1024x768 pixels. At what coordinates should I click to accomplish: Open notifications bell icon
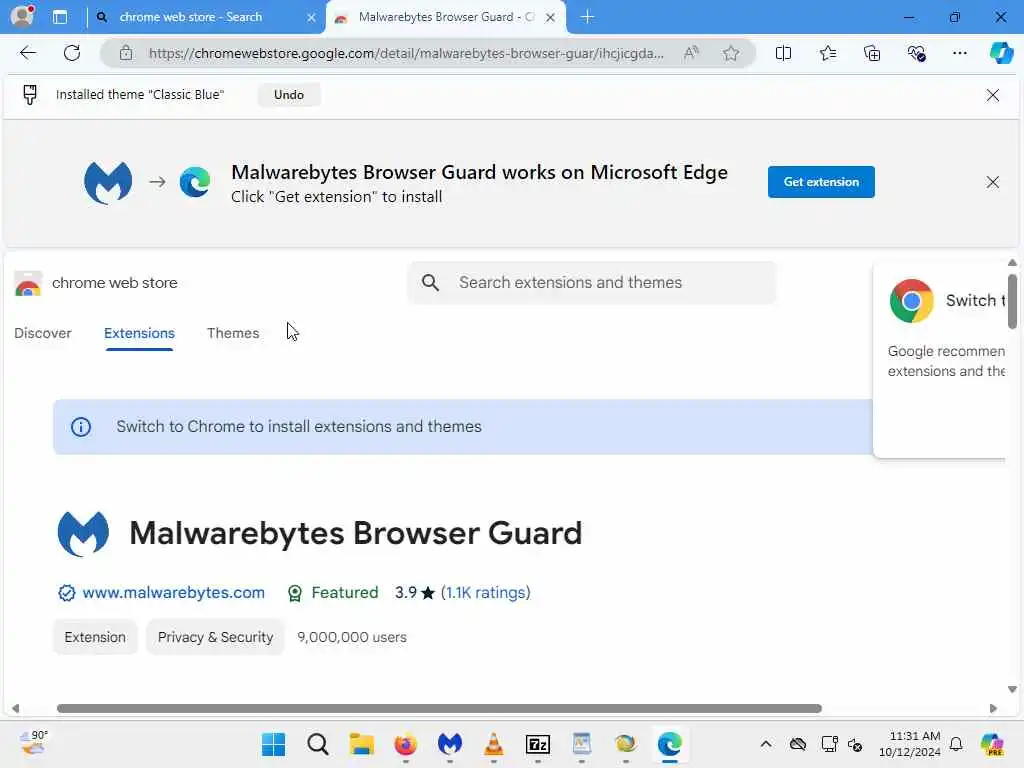tap(955, 744)
